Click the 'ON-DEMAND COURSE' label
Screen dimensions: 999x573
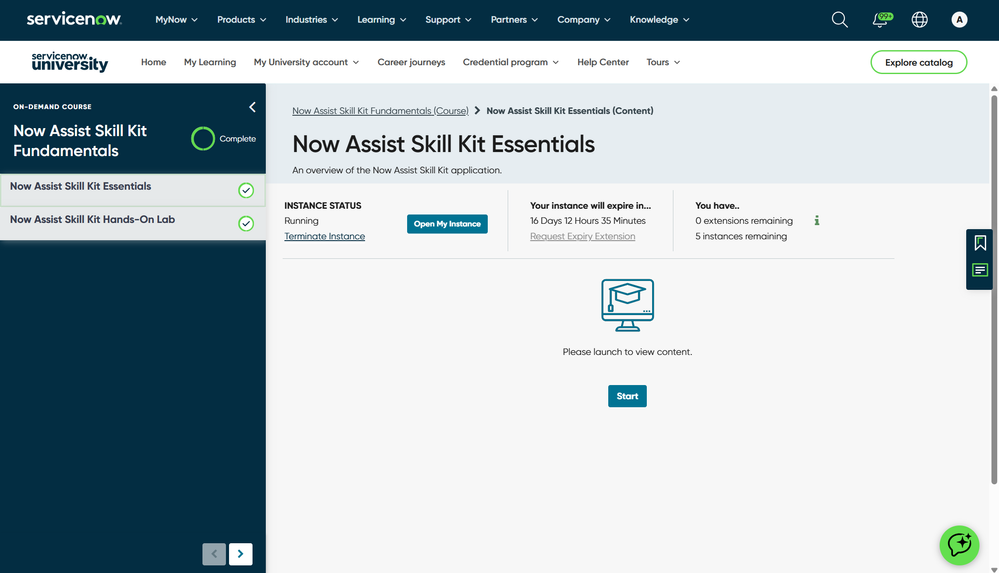pyautogui.click(x=52, y=106)
